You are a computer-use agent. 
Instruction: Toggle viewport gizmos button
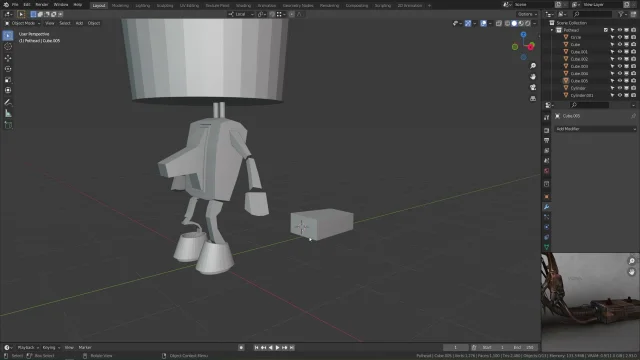pos(468,24)
